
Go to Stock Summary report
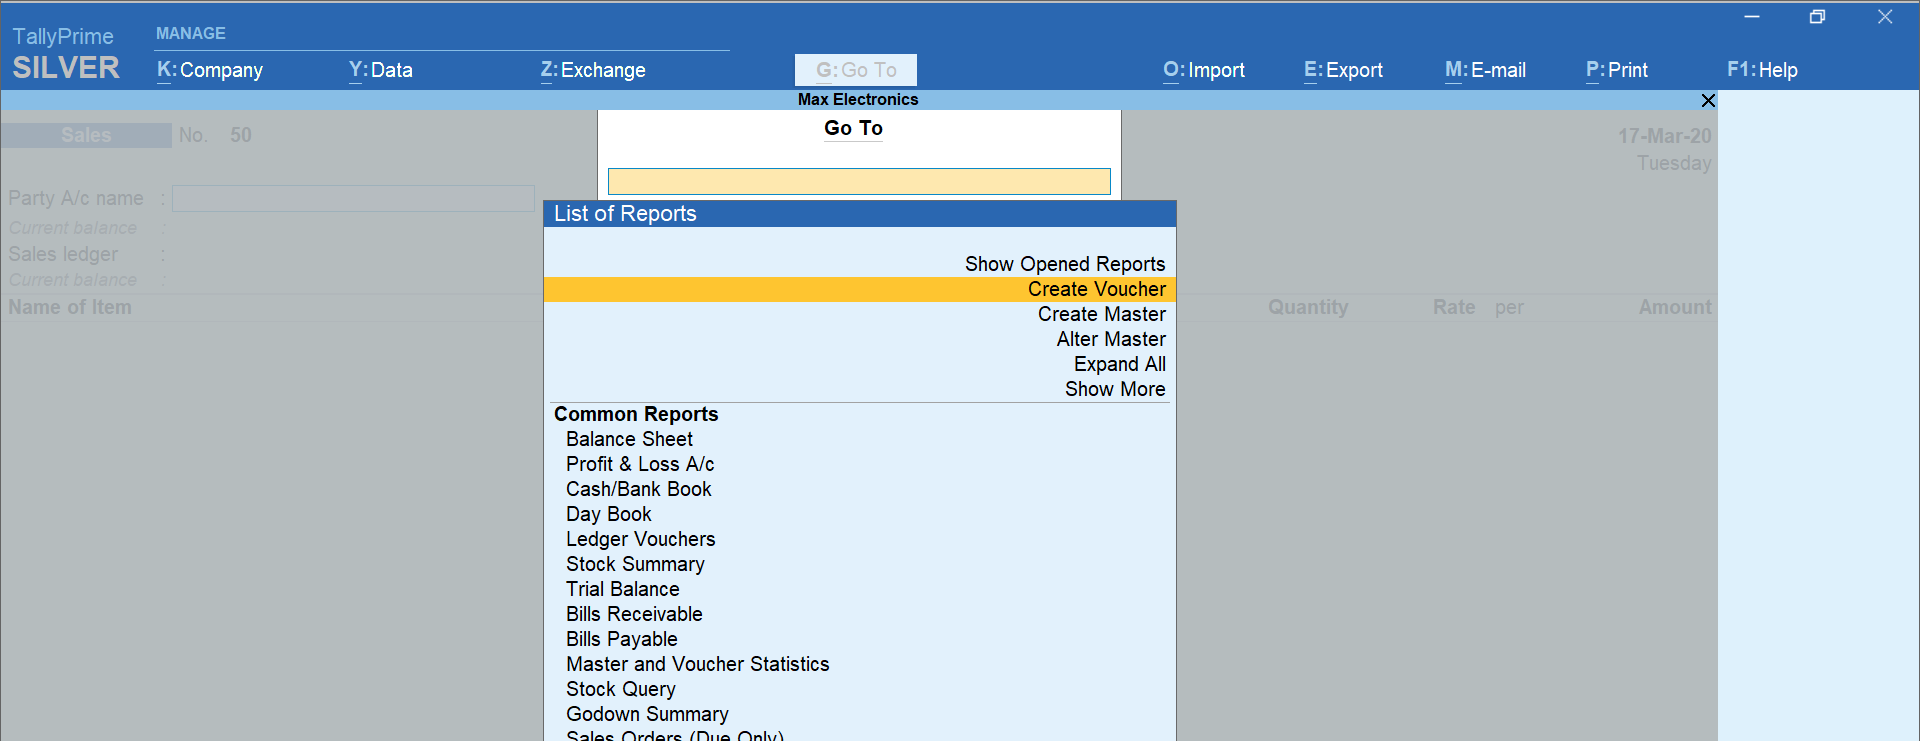635,564
